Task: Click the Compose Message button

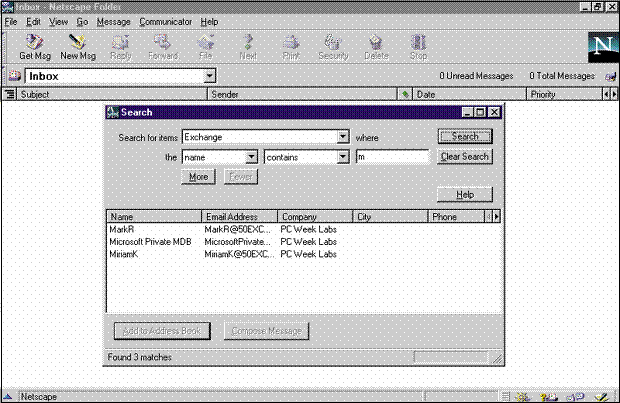Action: tap(266, 331)
